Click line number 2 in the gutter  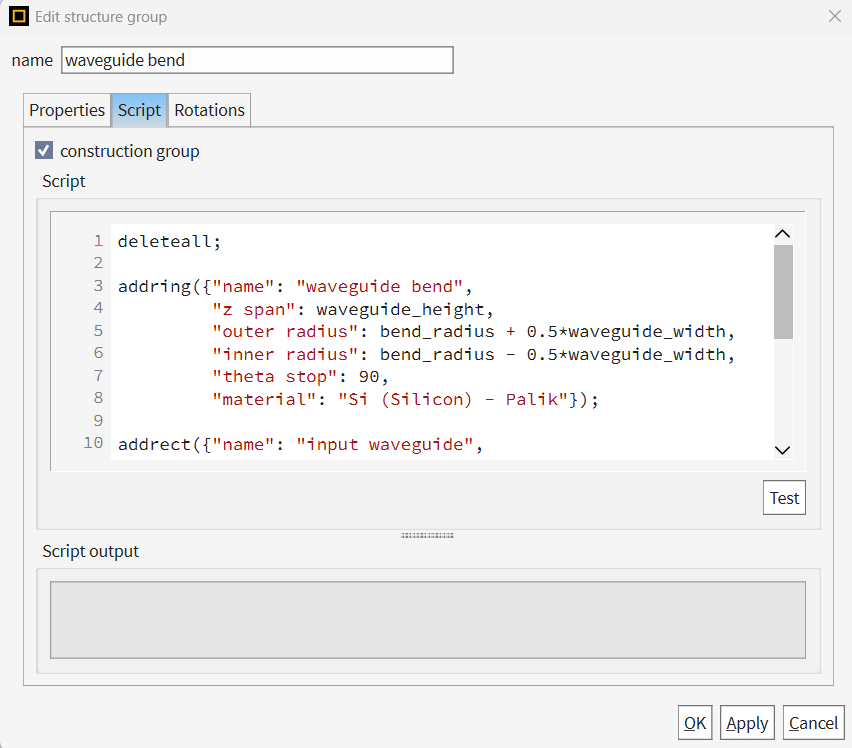point(98,263)
